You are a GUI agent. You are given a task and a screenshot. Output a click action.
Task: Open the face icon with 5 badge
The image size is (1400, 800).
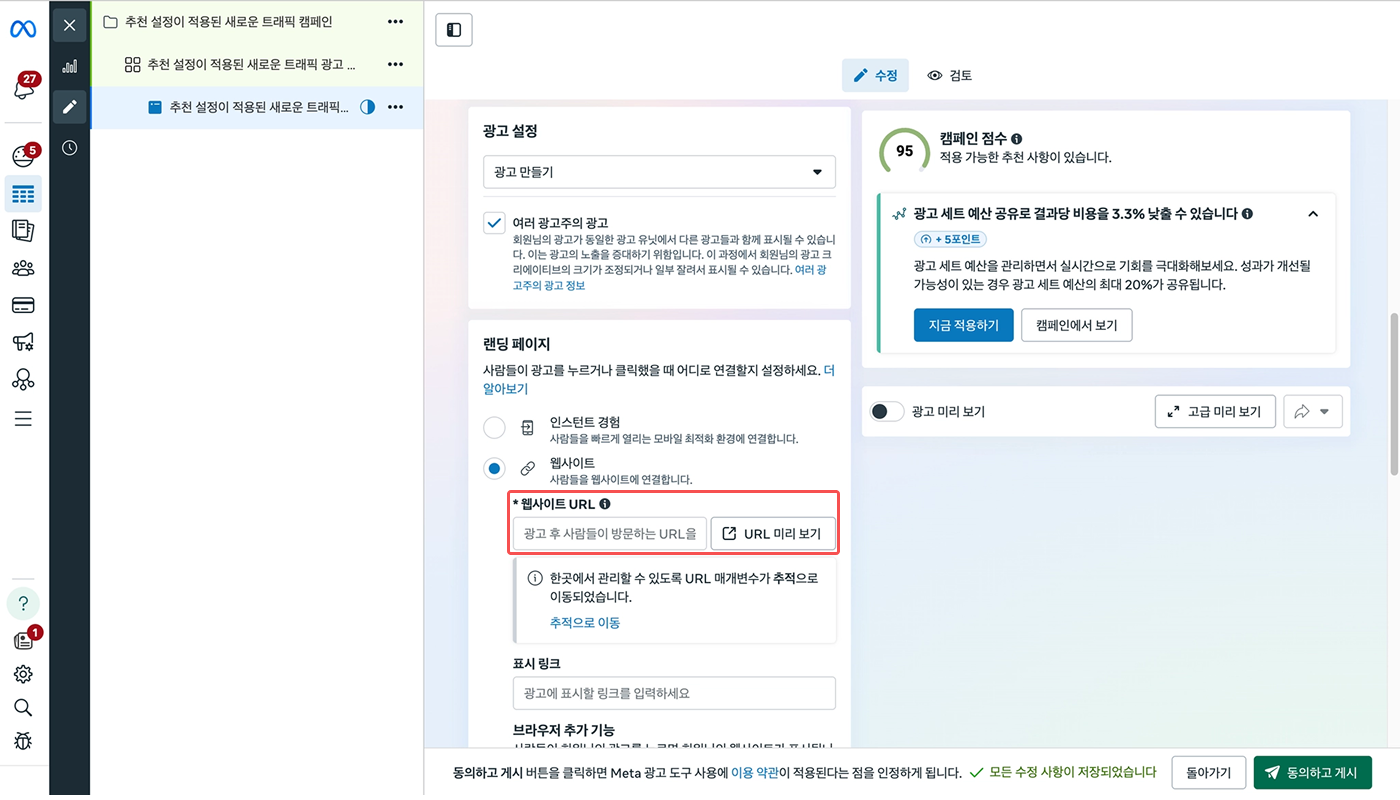click(23, 156)
